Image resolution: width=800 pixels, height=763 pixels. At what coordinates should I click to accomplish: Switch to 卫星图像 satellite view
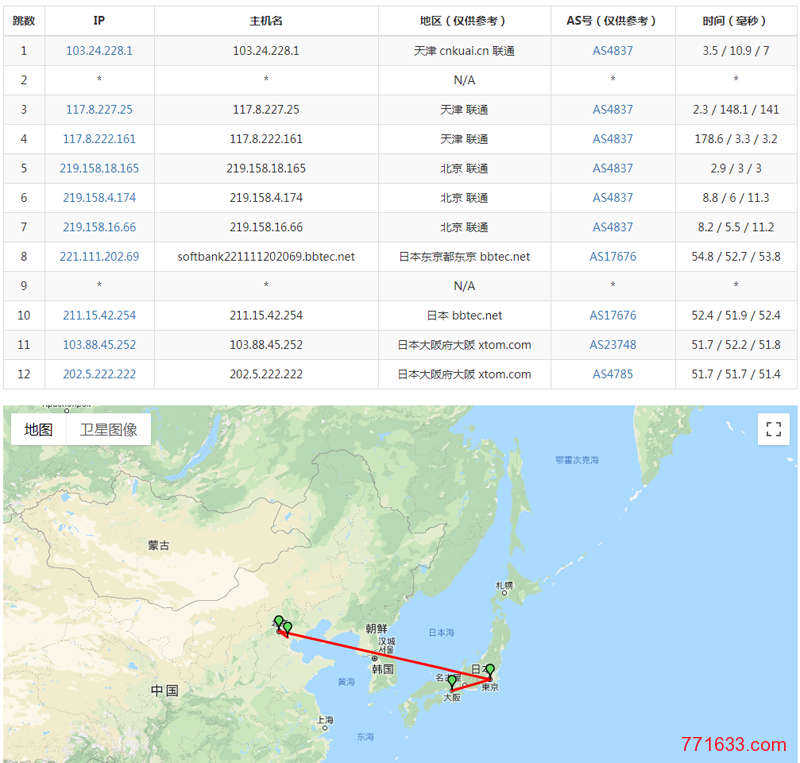pos(108,429)
